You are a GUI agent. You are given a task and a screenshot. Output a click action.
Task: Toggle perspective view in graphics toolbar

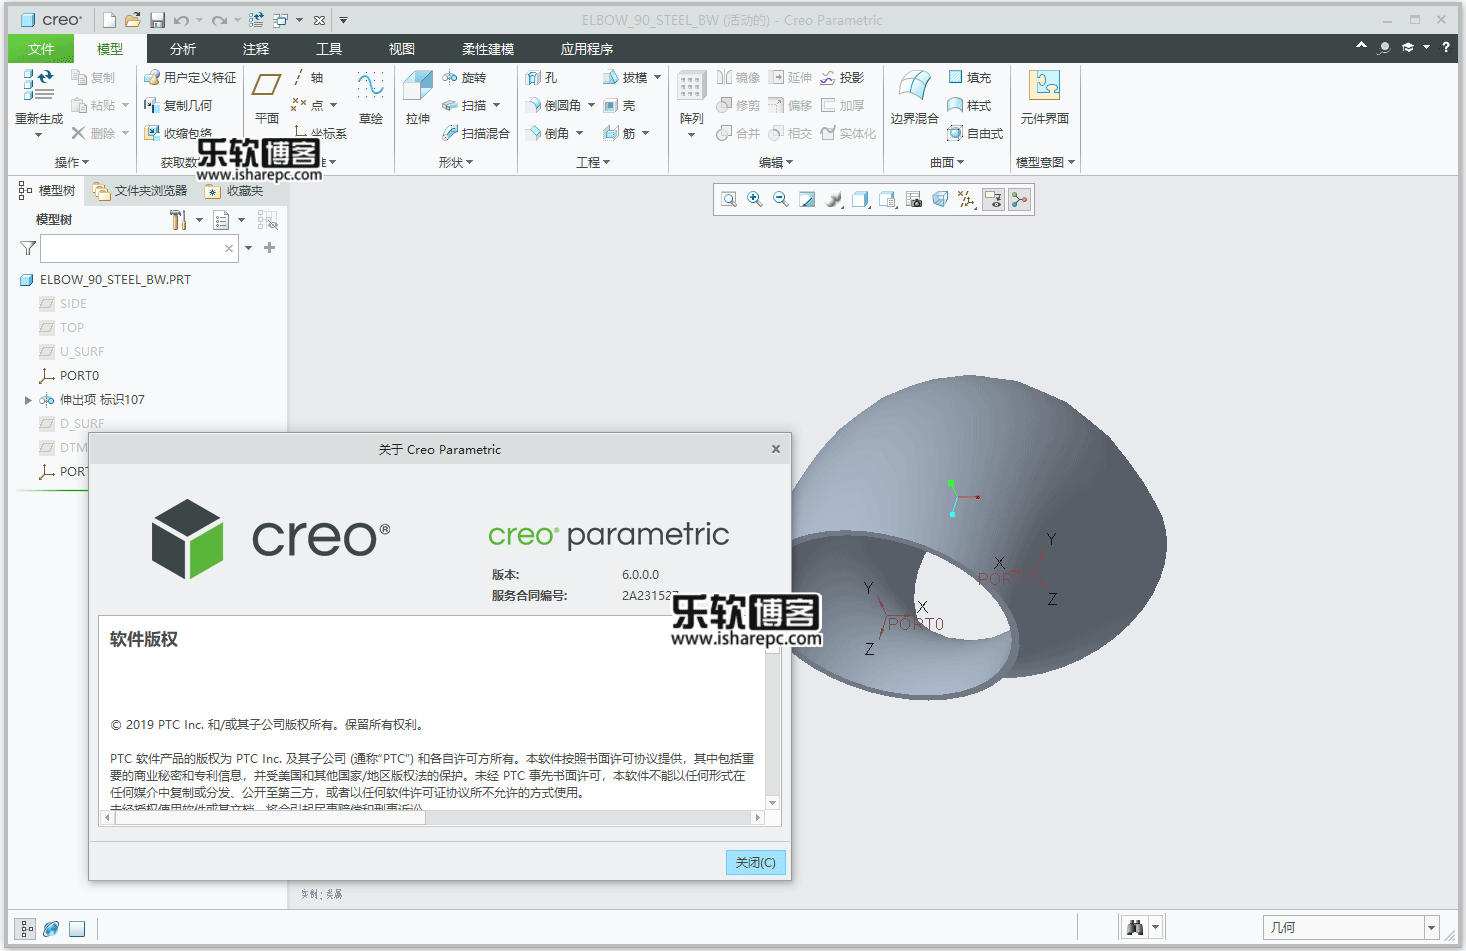940,200
